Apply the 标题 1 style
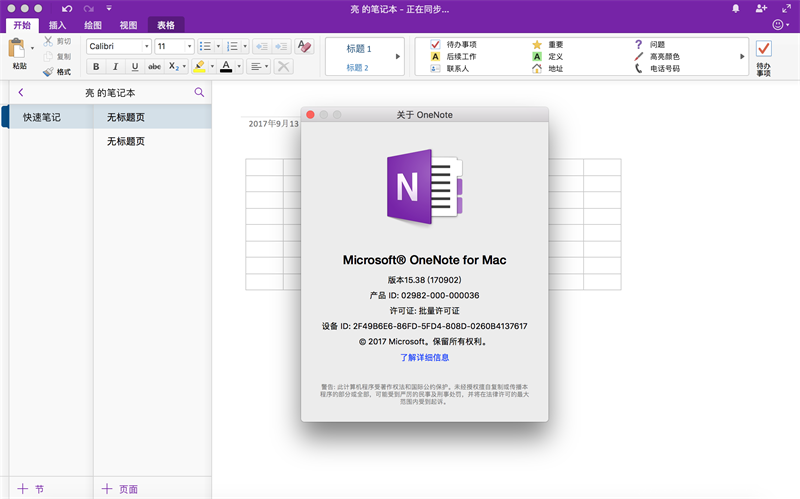This screenshot has height=499, width=800. (359, 48)
